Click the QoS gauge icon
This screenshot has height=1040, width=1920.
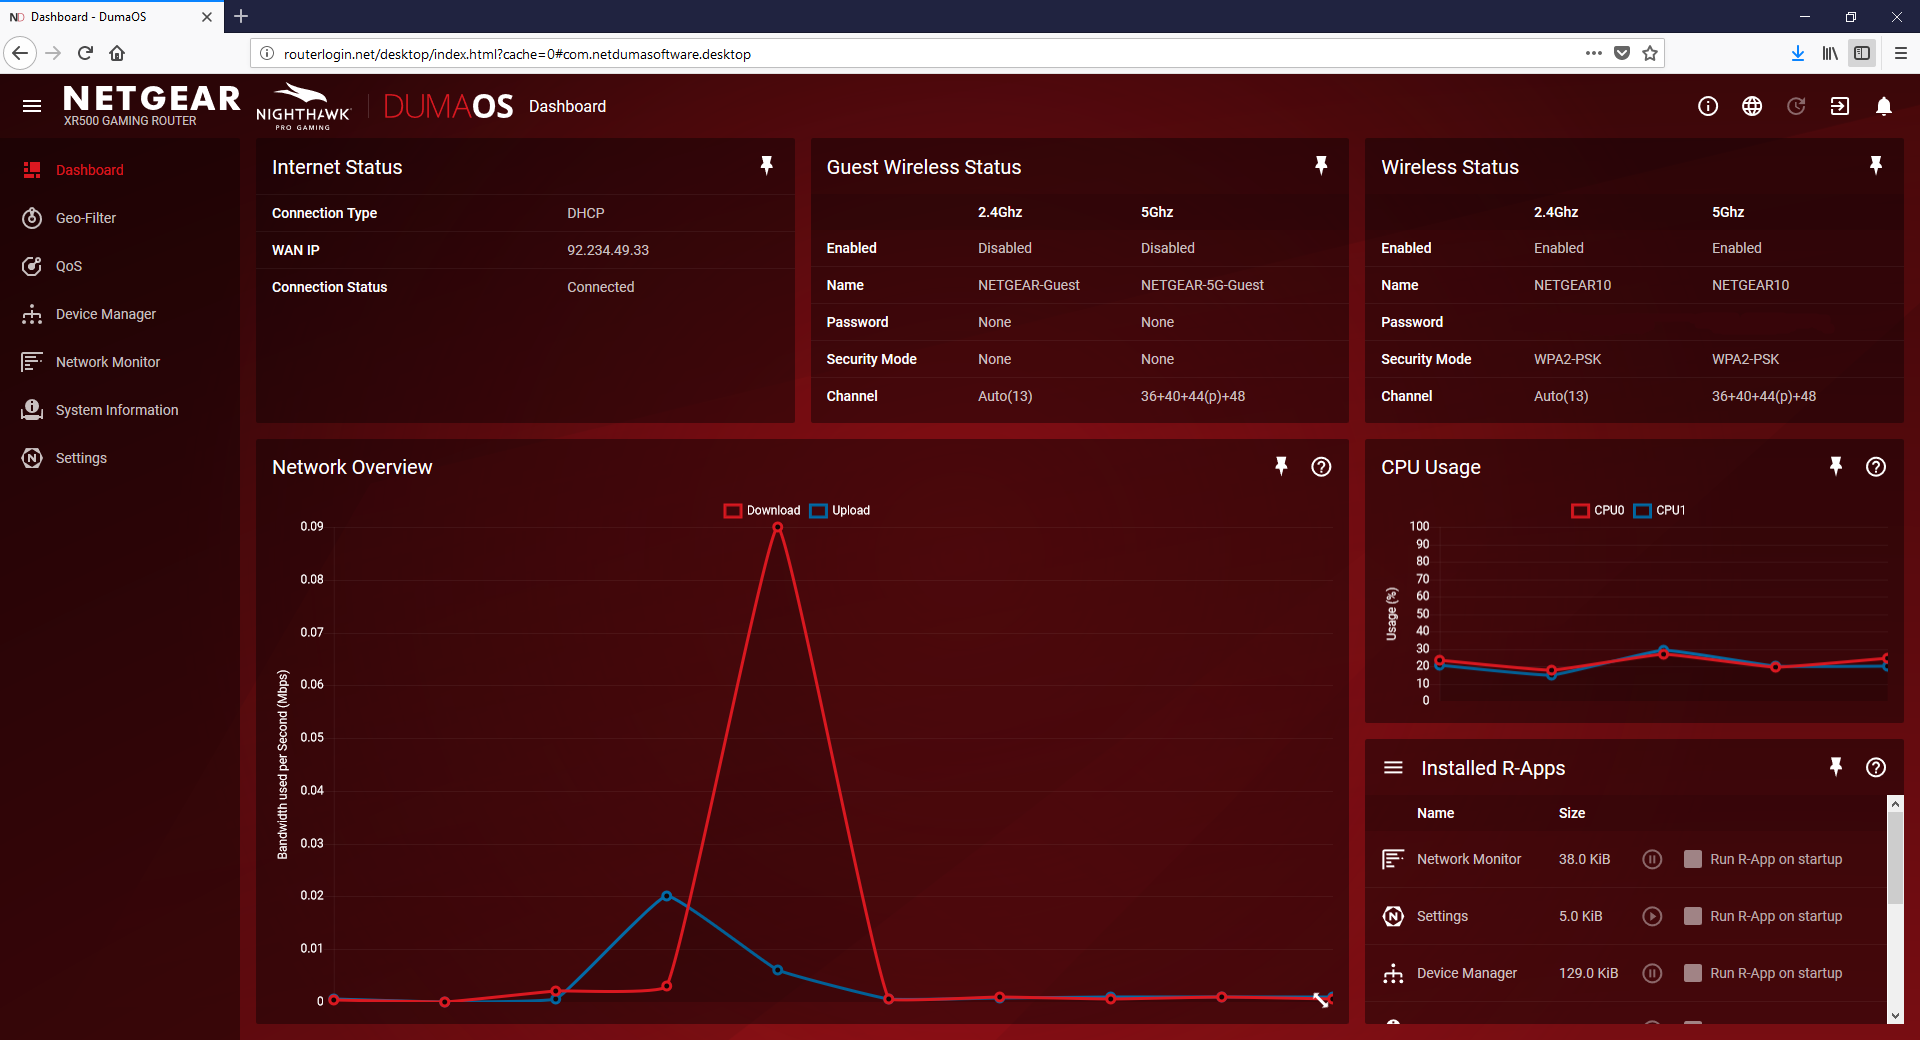(32, 266)
